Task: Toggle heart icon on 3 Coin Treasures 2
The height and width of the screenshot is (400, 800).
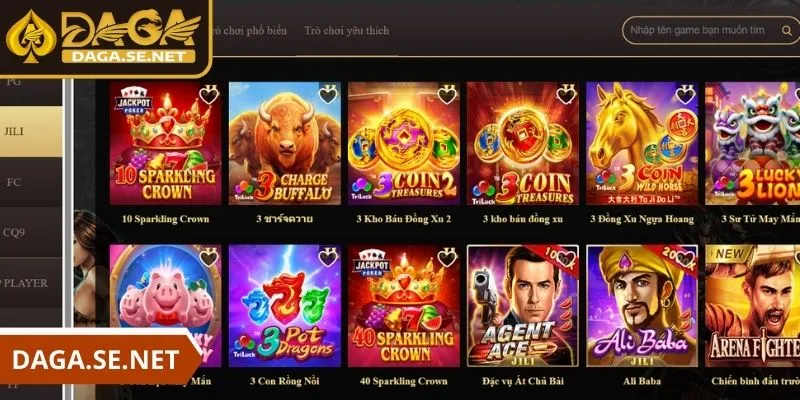Action: [x=447, y=94]
